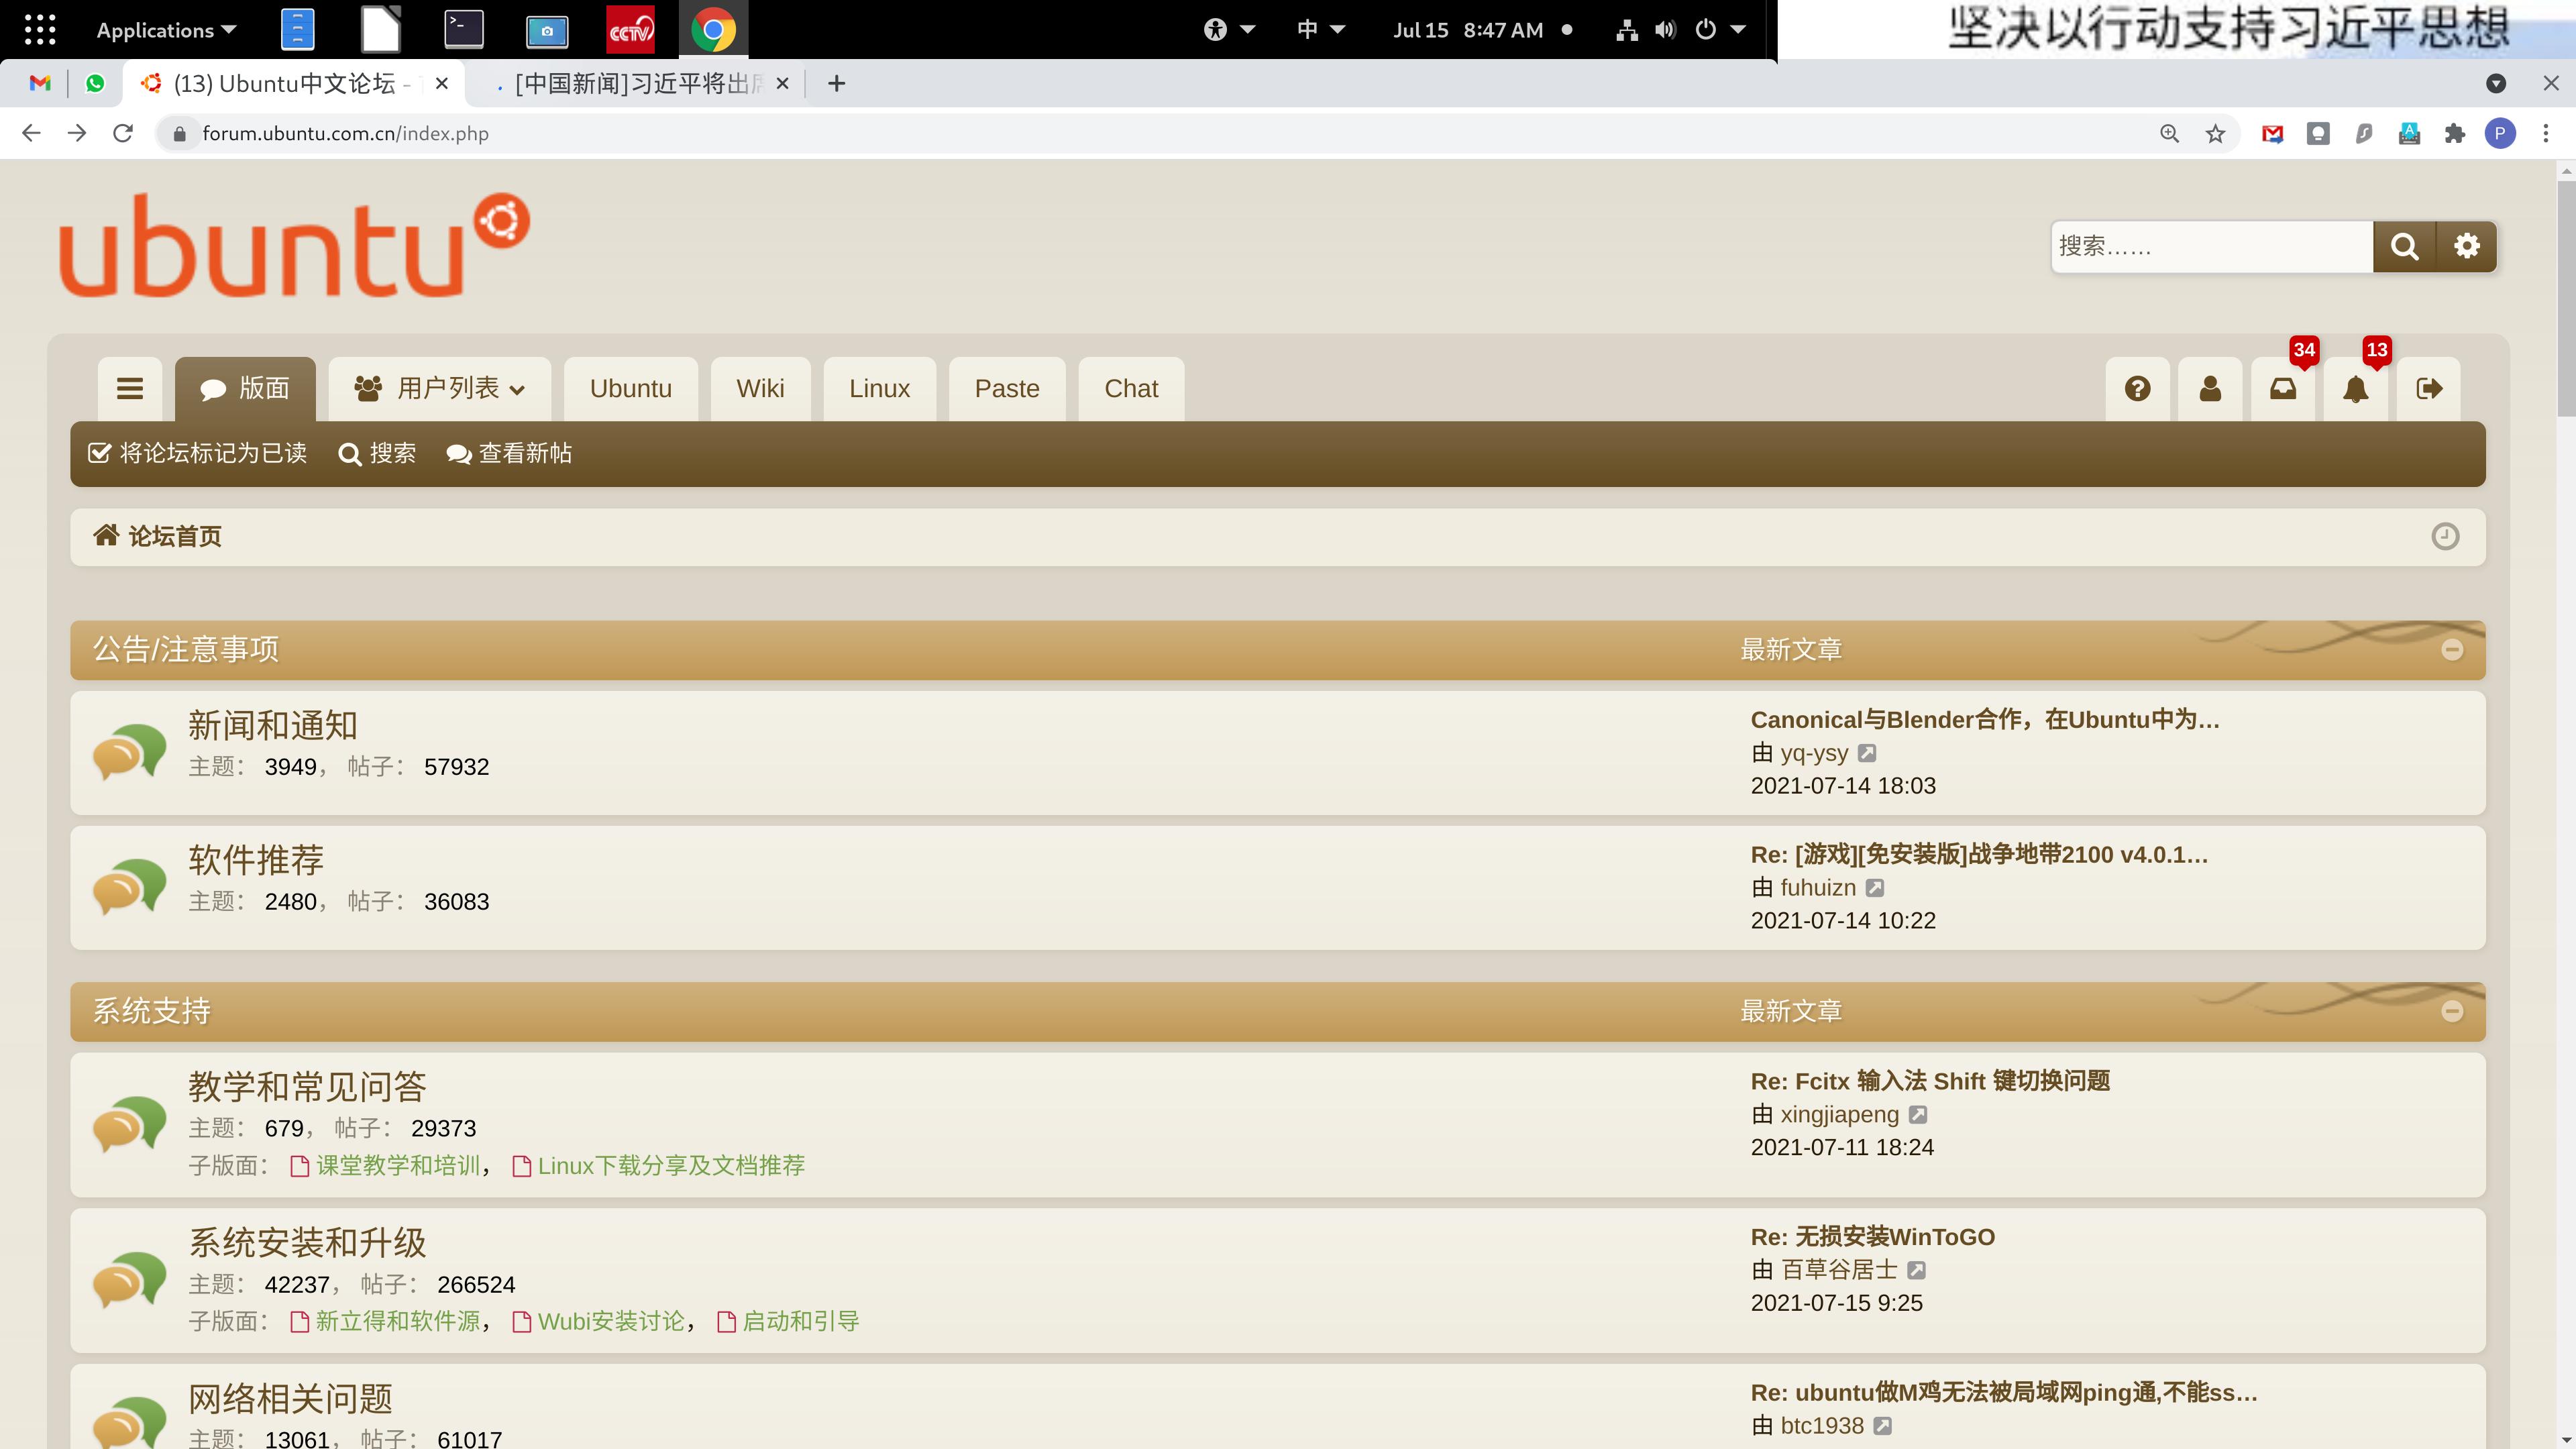Collapse the 公告/注意事项 category

[x=2452, y=650]
